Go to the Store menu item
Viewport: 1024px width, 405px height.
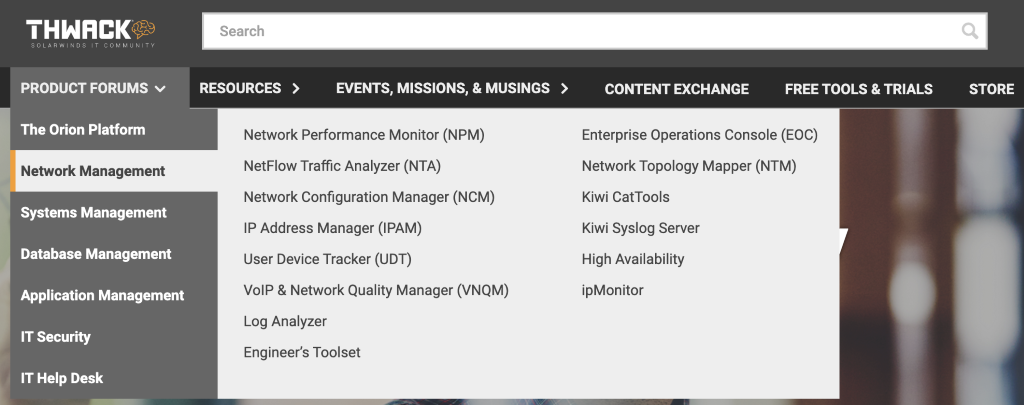tap(991, 89)
